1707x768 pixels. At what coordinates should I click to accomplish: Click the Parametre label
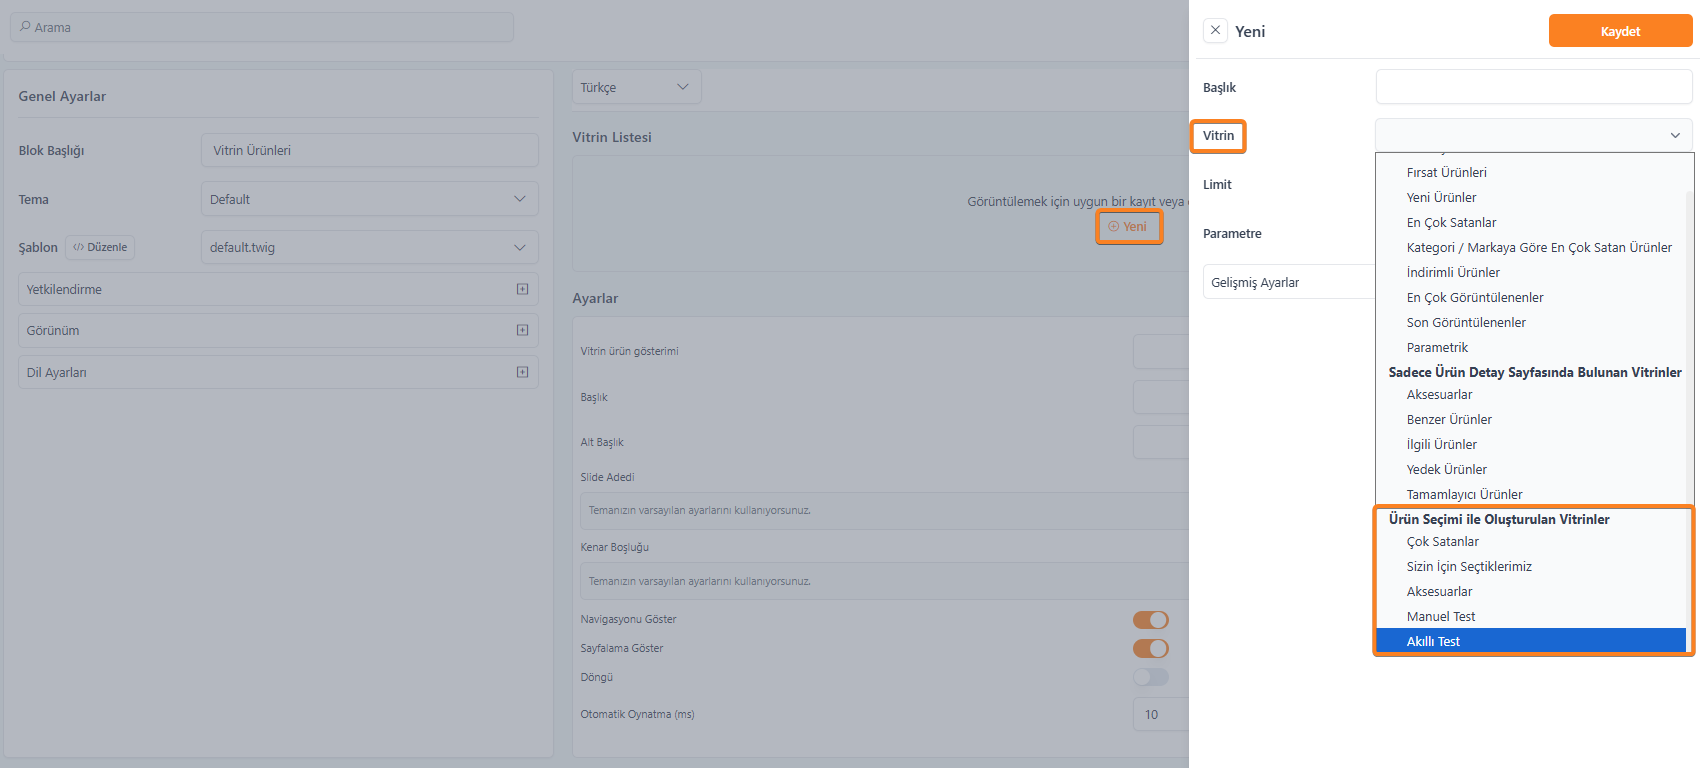click(x=1232, y=233)
